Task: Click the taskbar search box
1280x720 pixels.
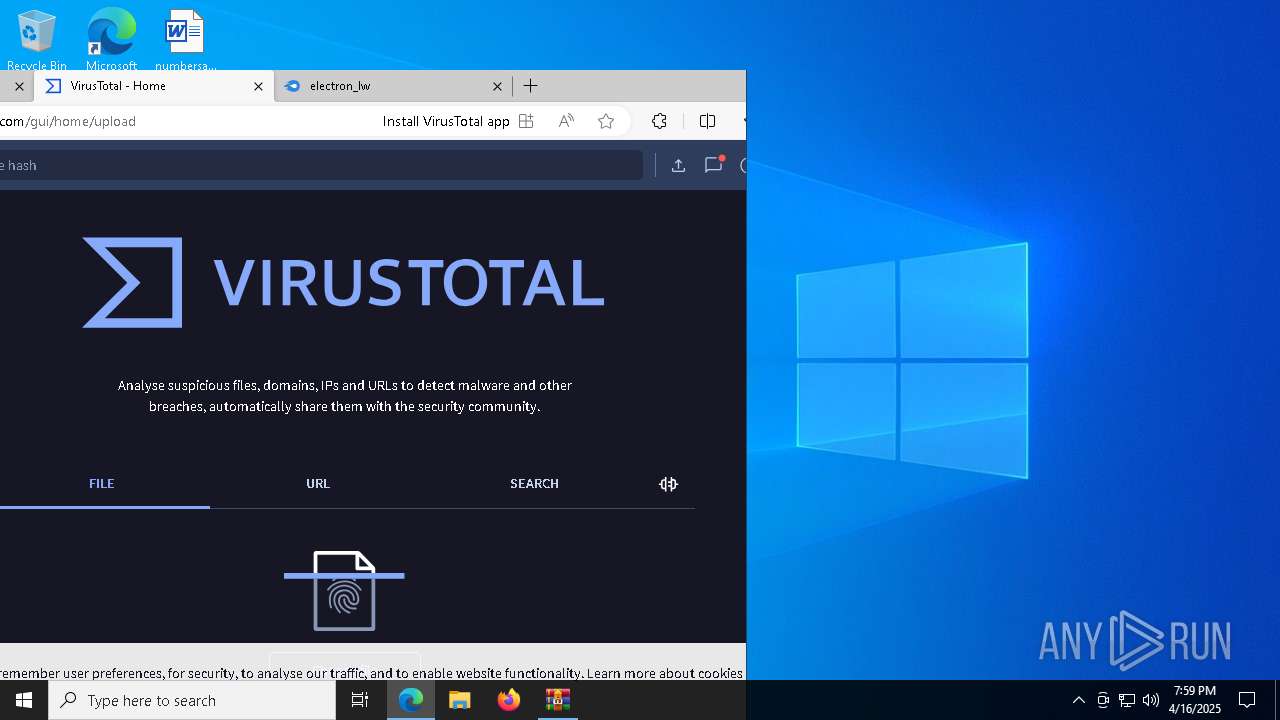Action: click(192, 700)
